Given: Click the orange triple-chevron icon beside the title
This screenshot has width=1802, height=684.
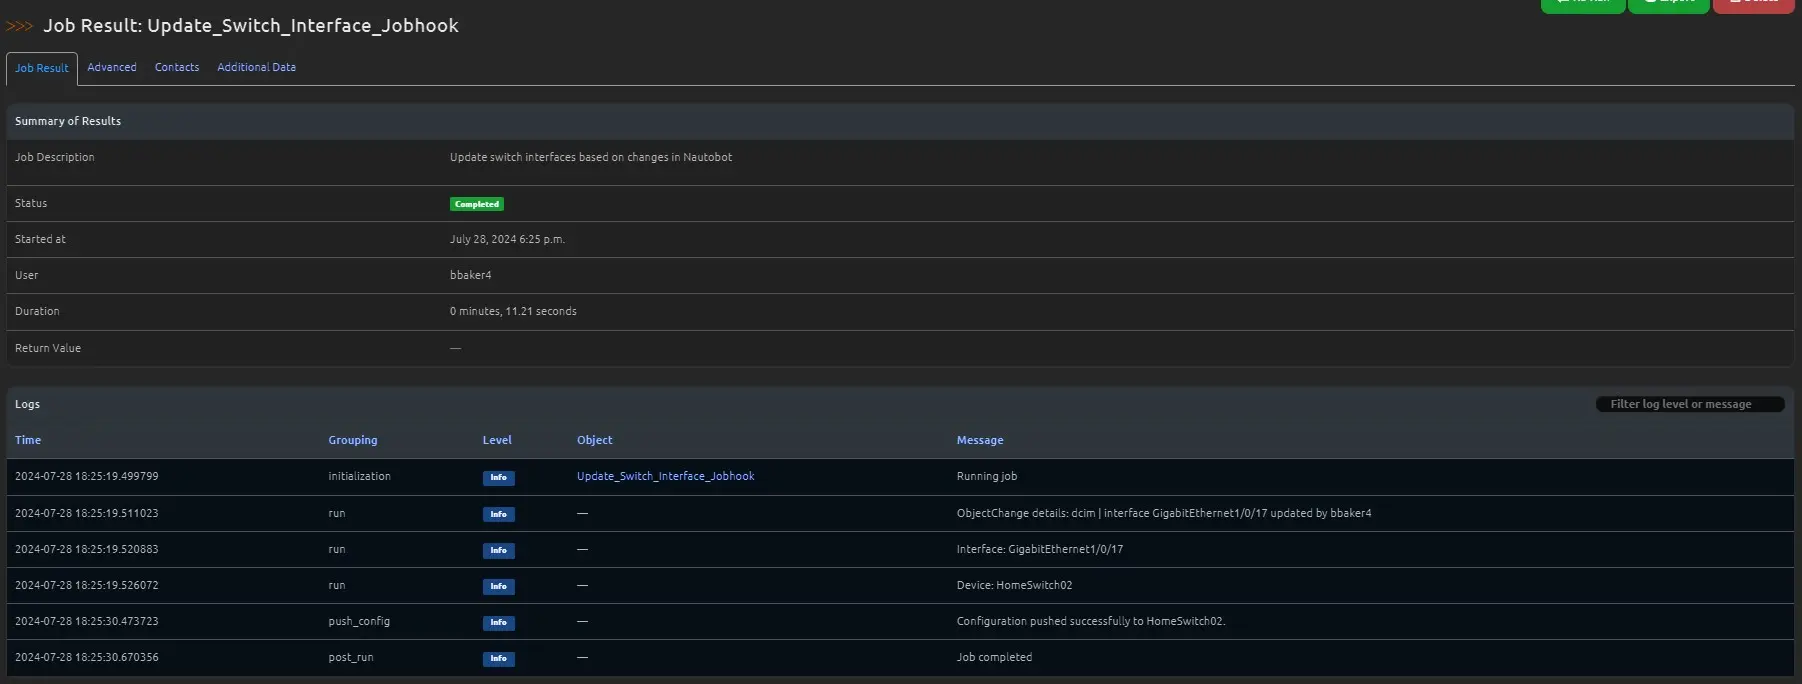Looking at the screenshot, I should 19,26.
